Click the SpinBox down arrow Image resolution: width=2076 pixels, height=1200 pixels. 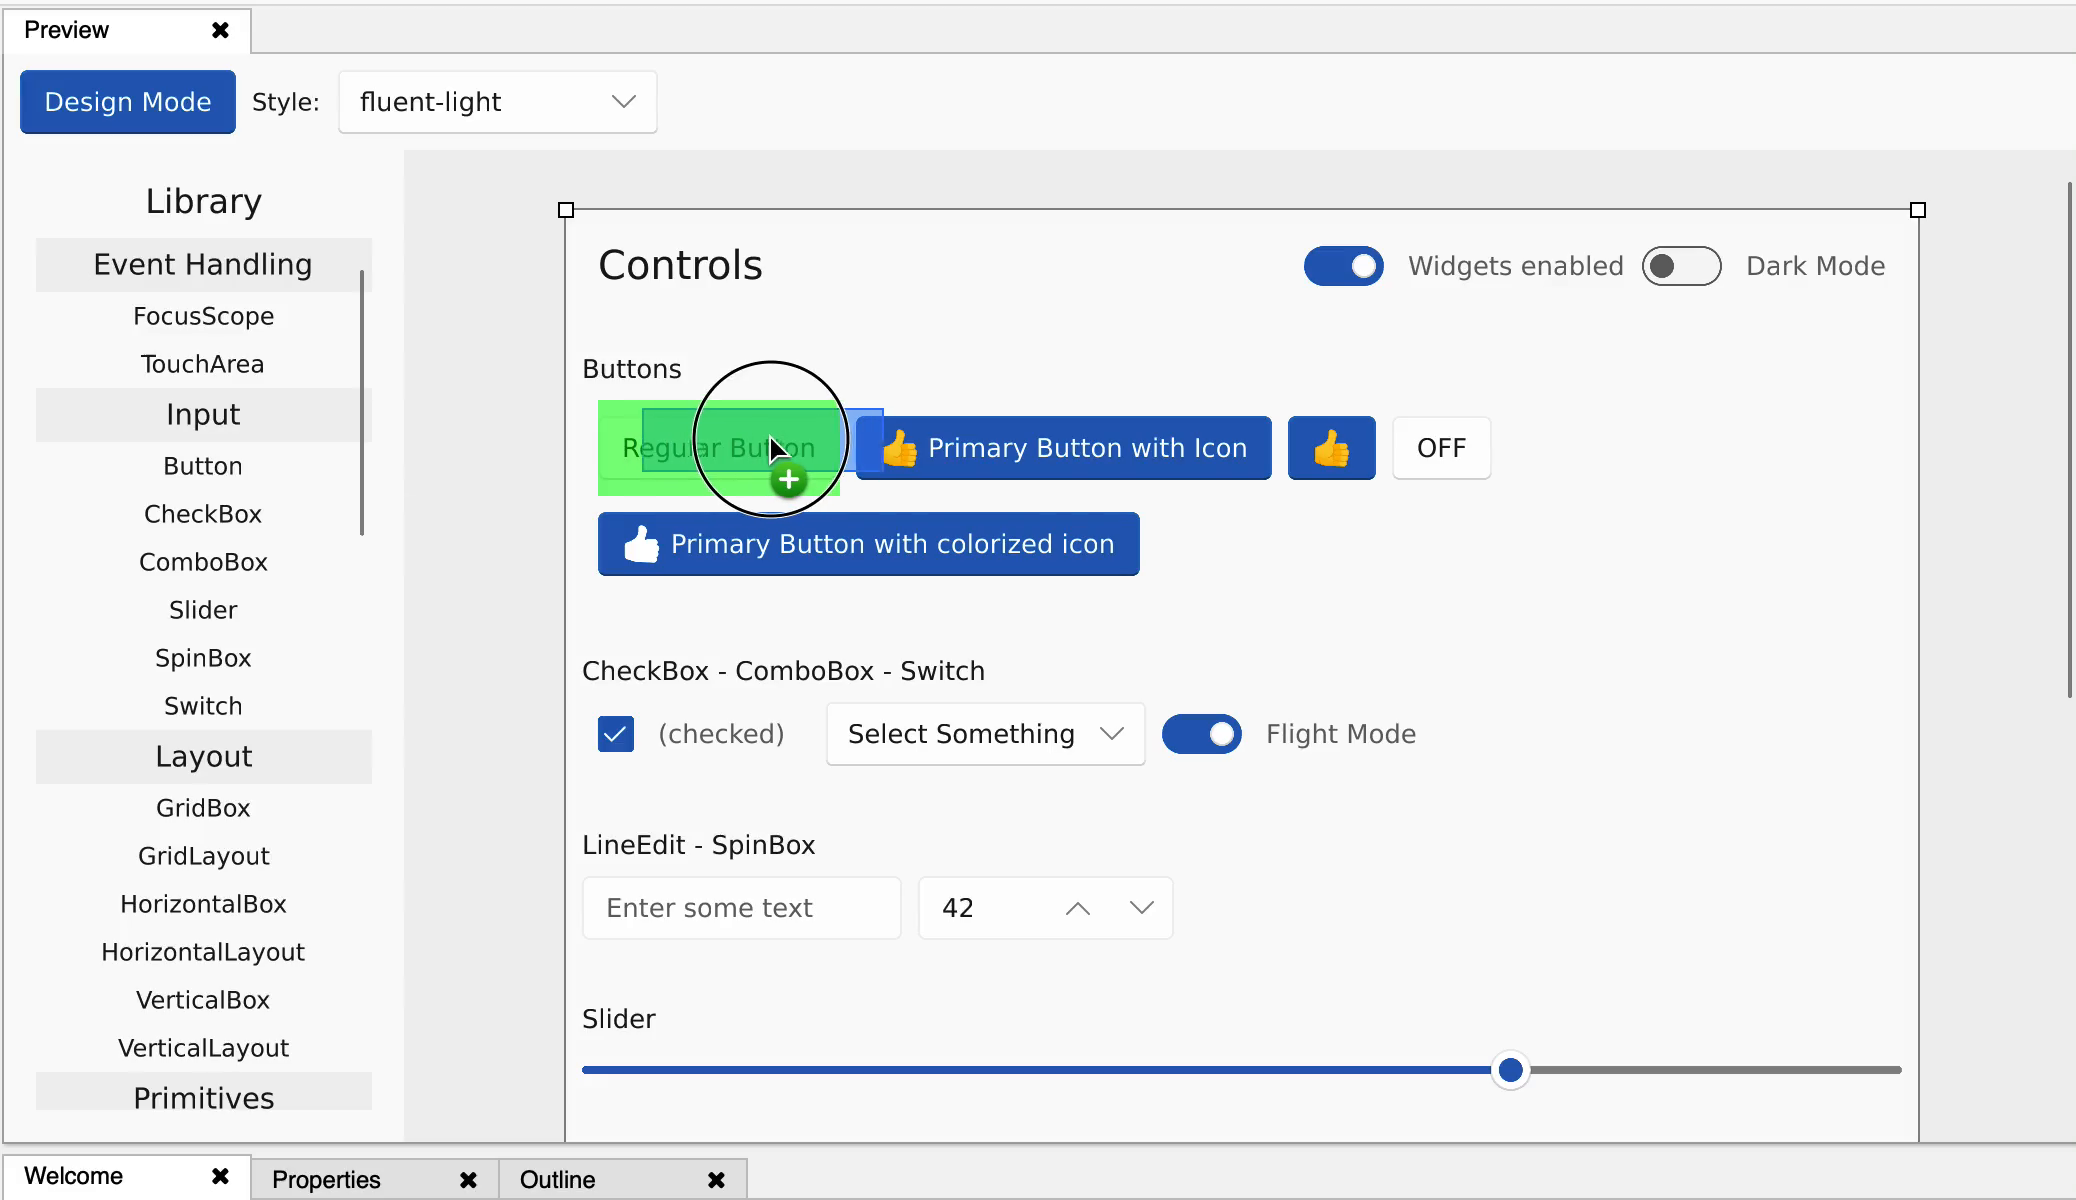1141,908
